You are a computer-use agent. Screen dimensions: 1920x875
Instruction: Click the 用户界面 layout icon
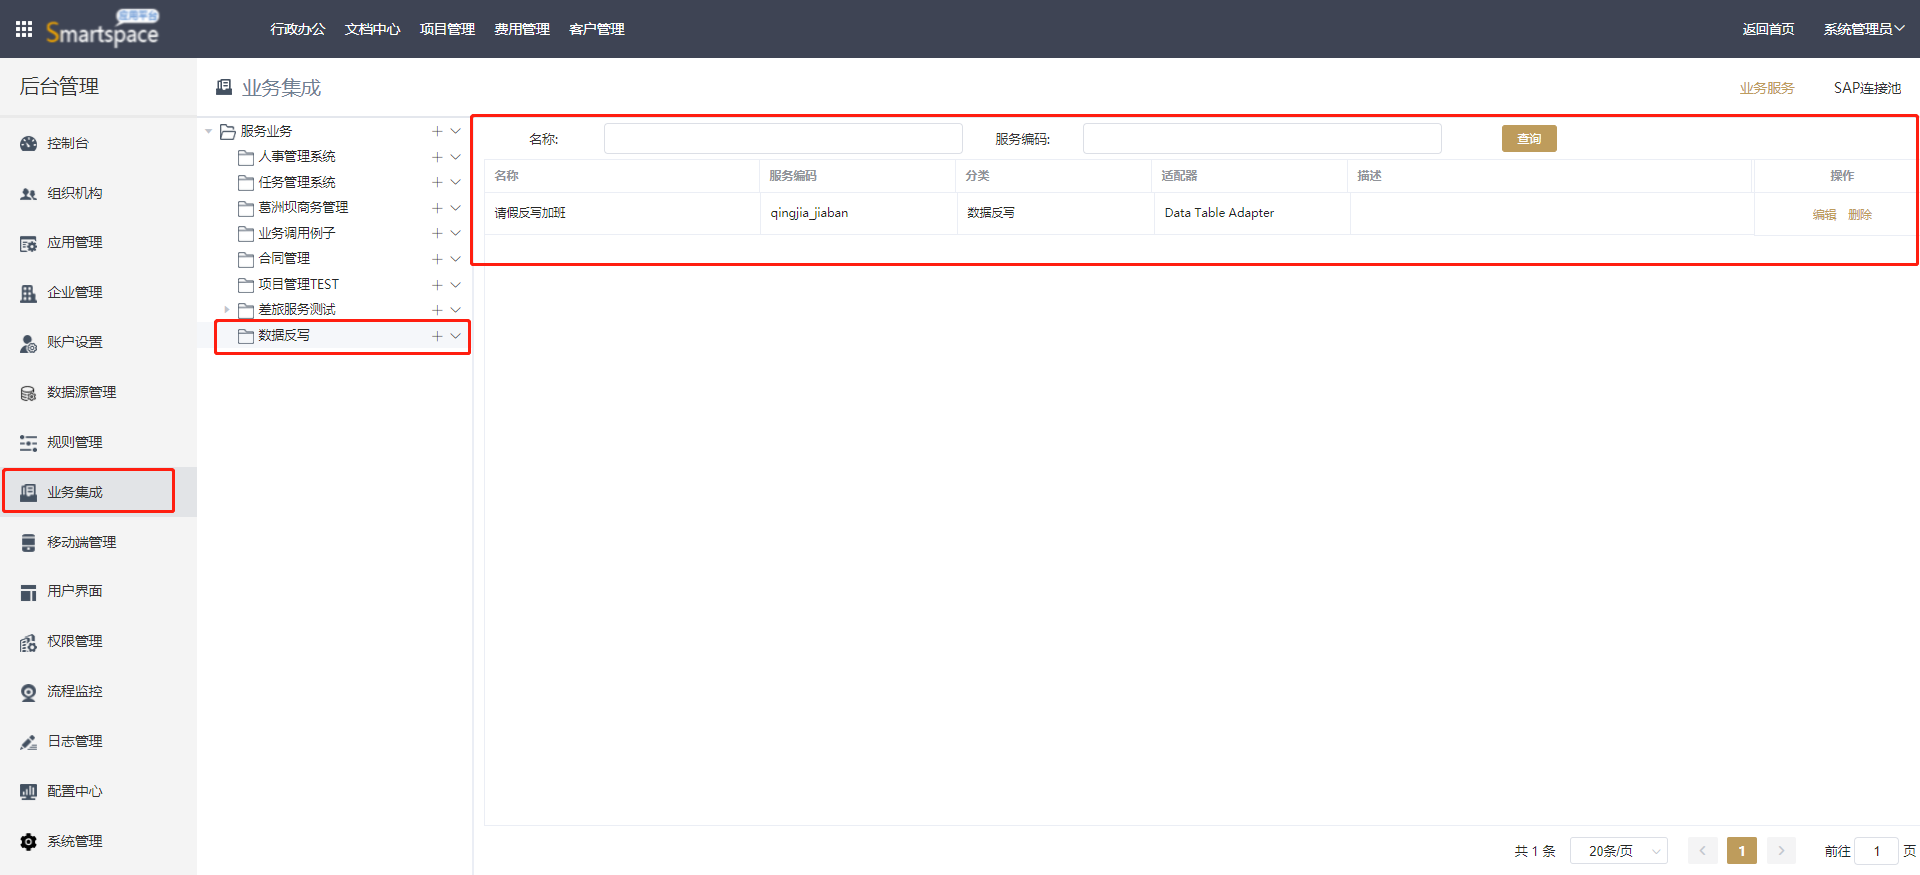point(28,592)
